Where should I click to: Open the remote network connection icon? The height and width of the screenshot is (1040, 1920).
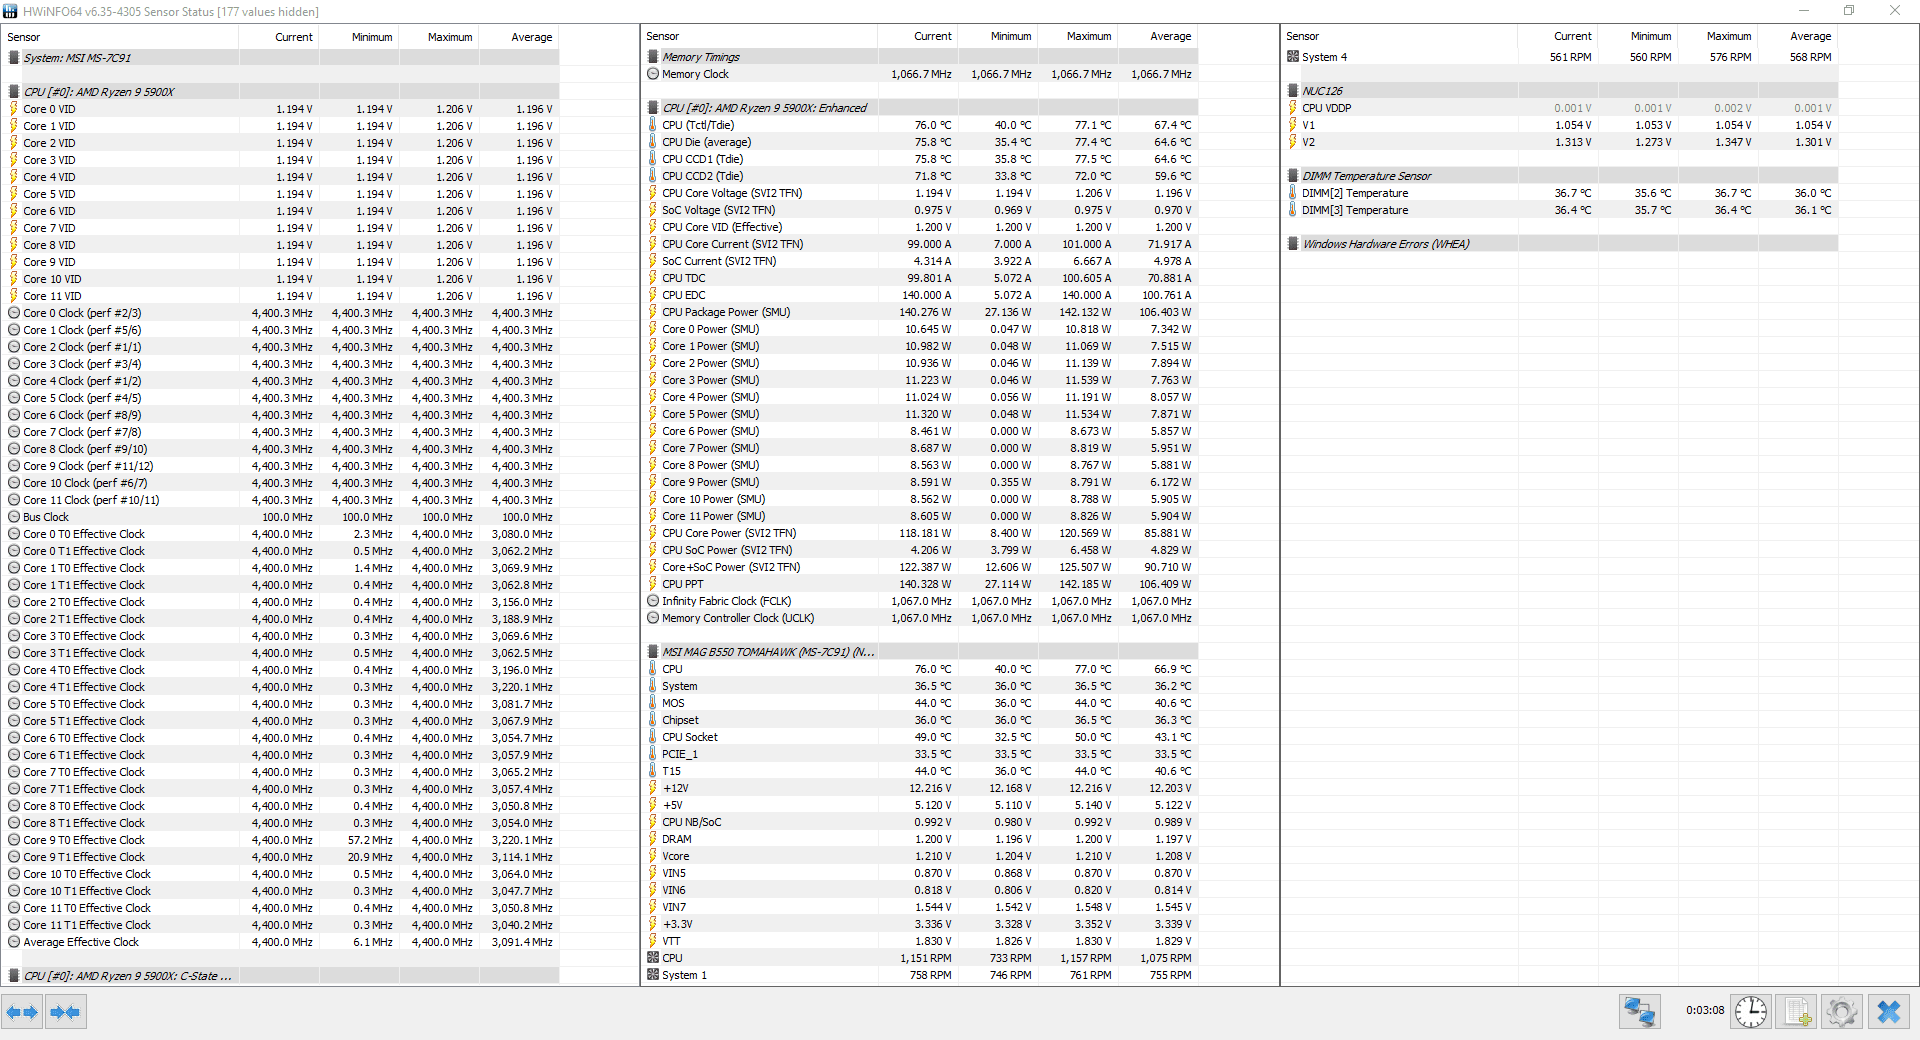coord(1640,1012)
